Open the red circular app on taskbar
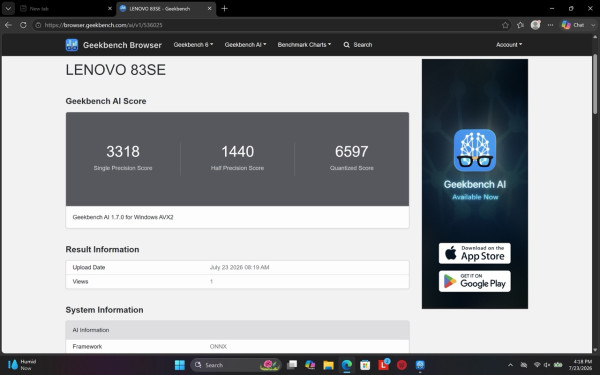Image resolution: width=600 pixels, height=375 pixels. coord(401,365)
